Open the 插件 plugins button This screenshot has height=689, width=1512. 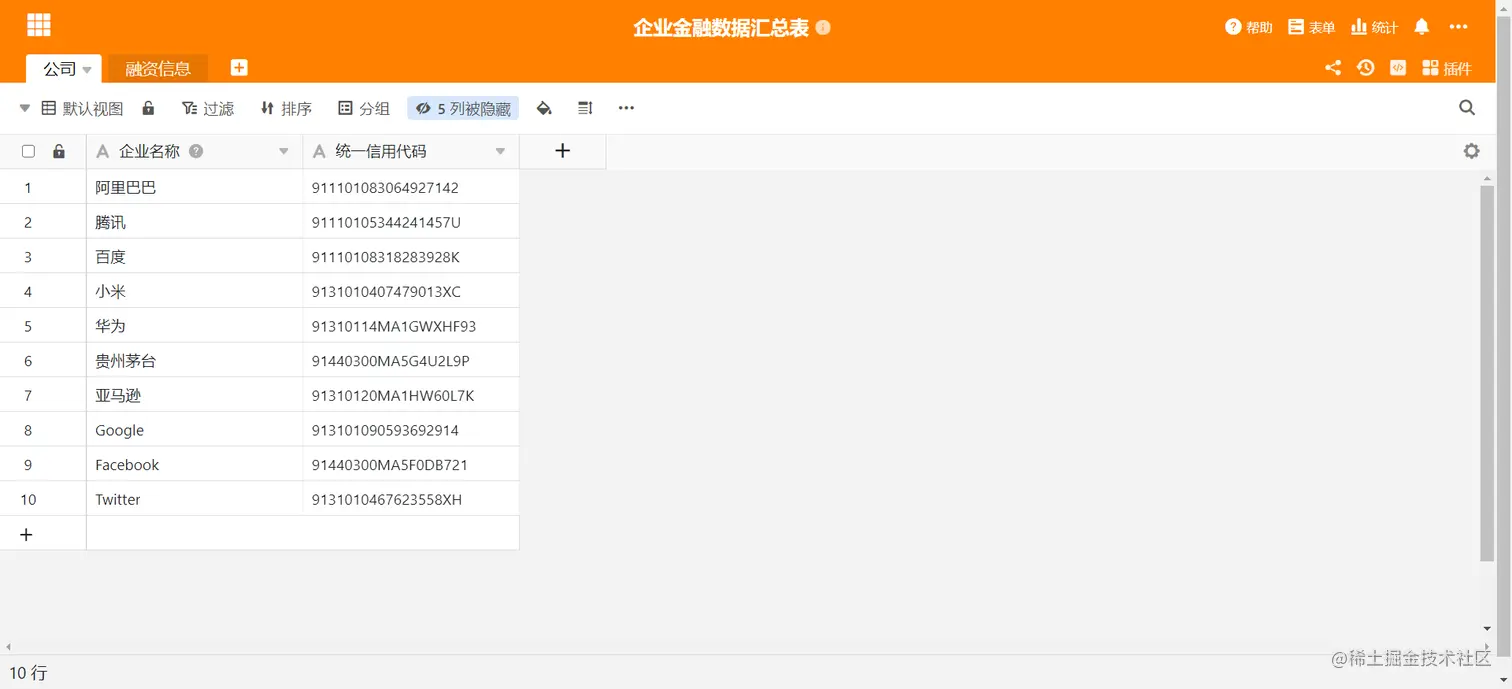pyautogui.click(x=1447, y=68)
